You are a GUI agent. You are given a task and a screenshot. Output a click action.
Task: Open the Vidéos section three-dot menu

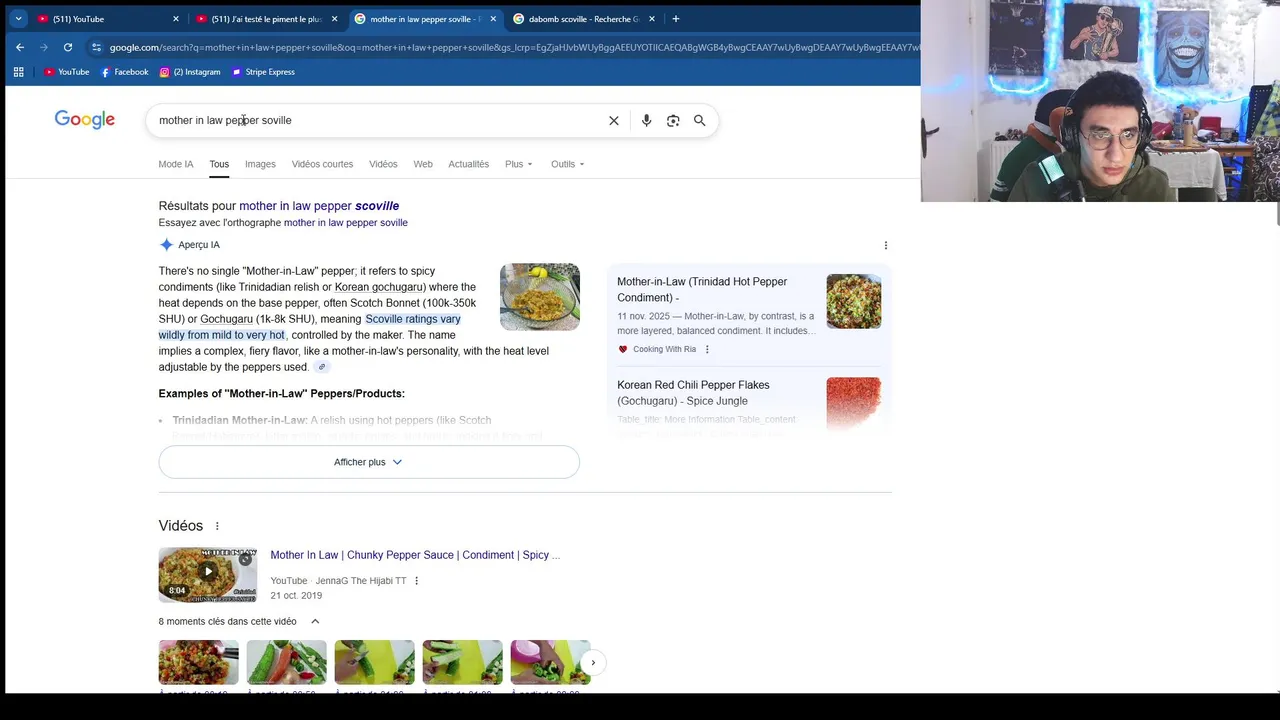tap(217, 526)
